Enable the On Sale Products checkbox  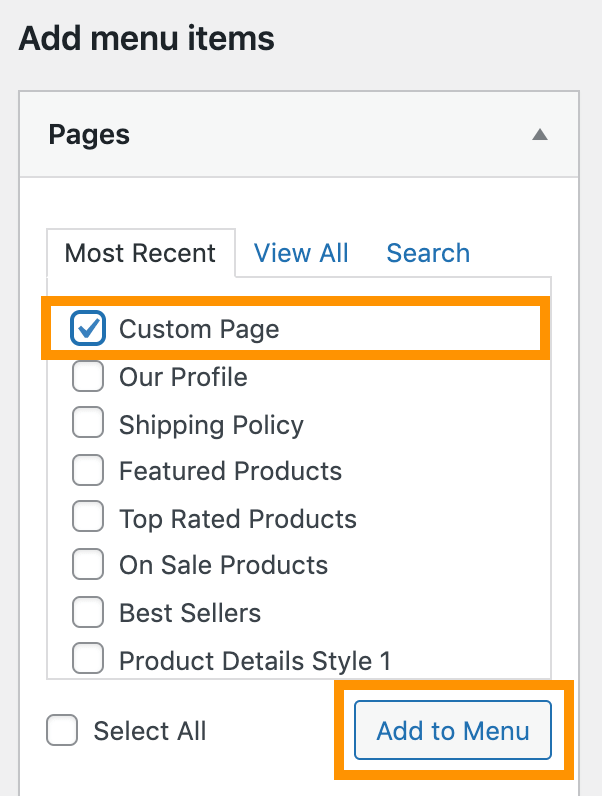[88, 563]
